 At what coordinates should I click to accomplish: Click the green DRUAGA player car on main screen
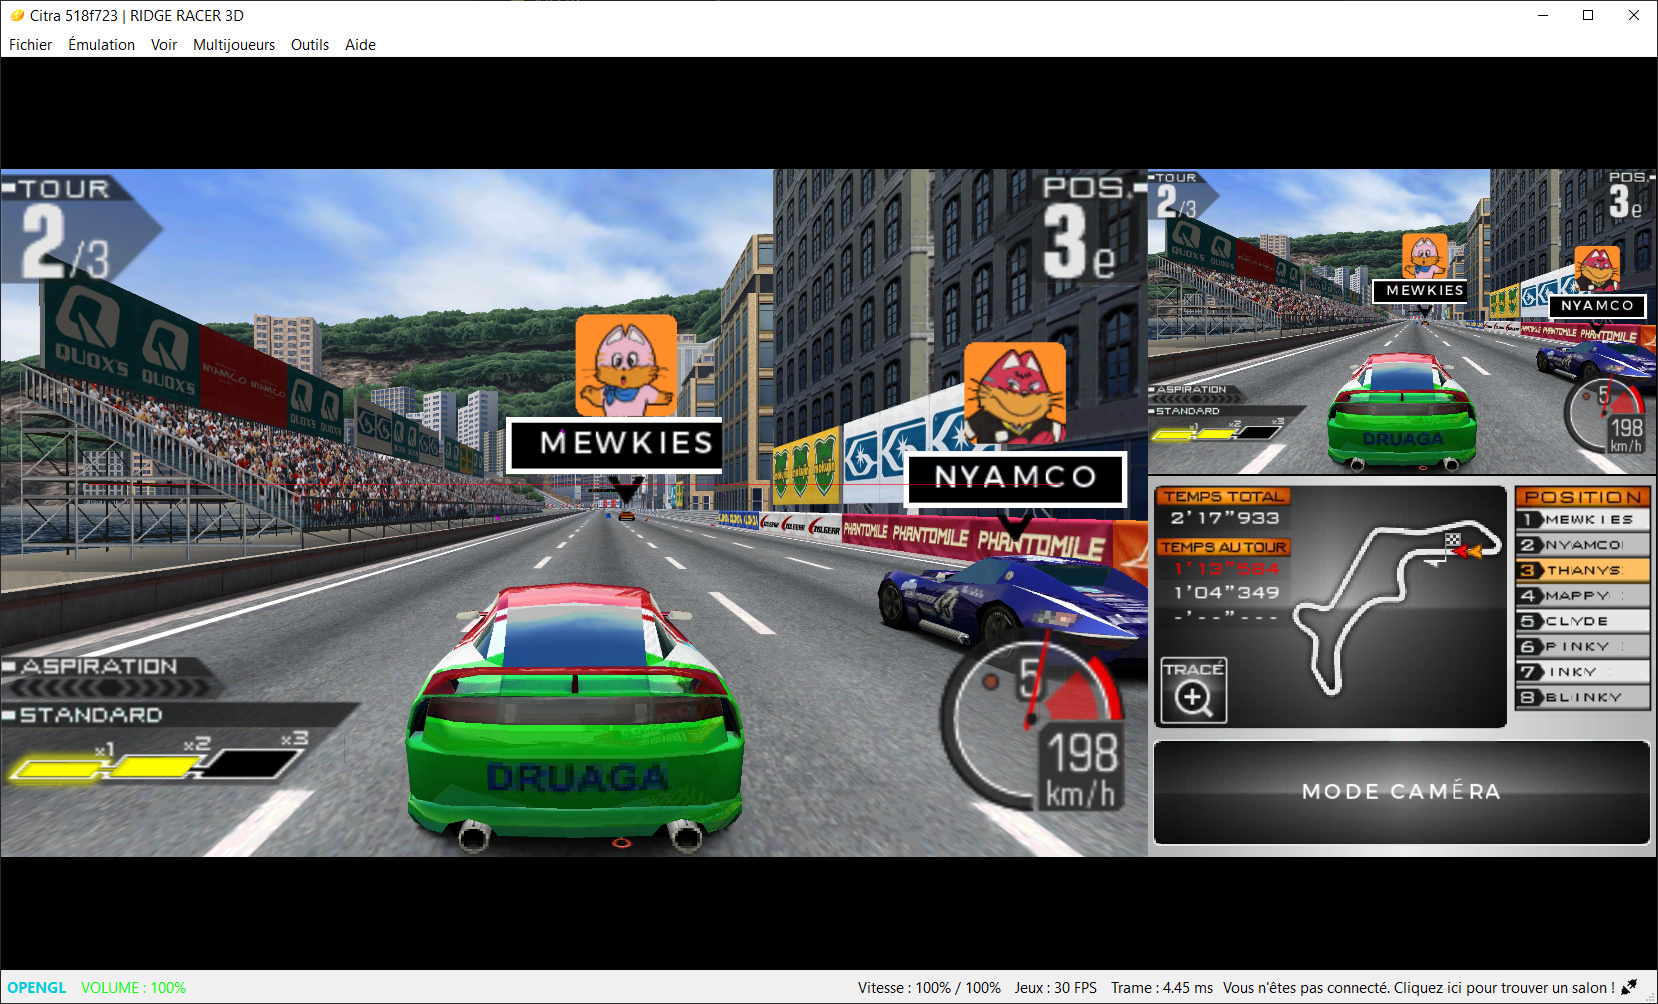coord(576,718)
